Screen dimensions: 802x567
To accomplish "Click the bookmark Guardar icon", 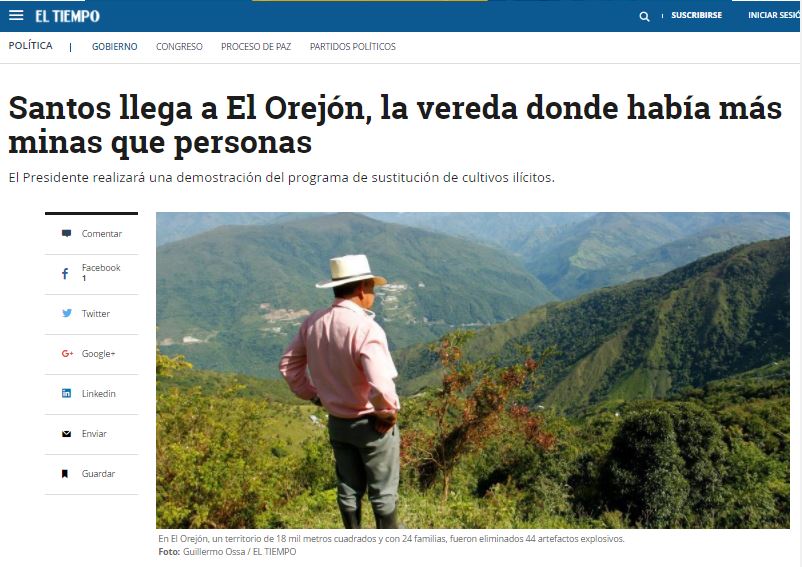I will coord(65,473).
